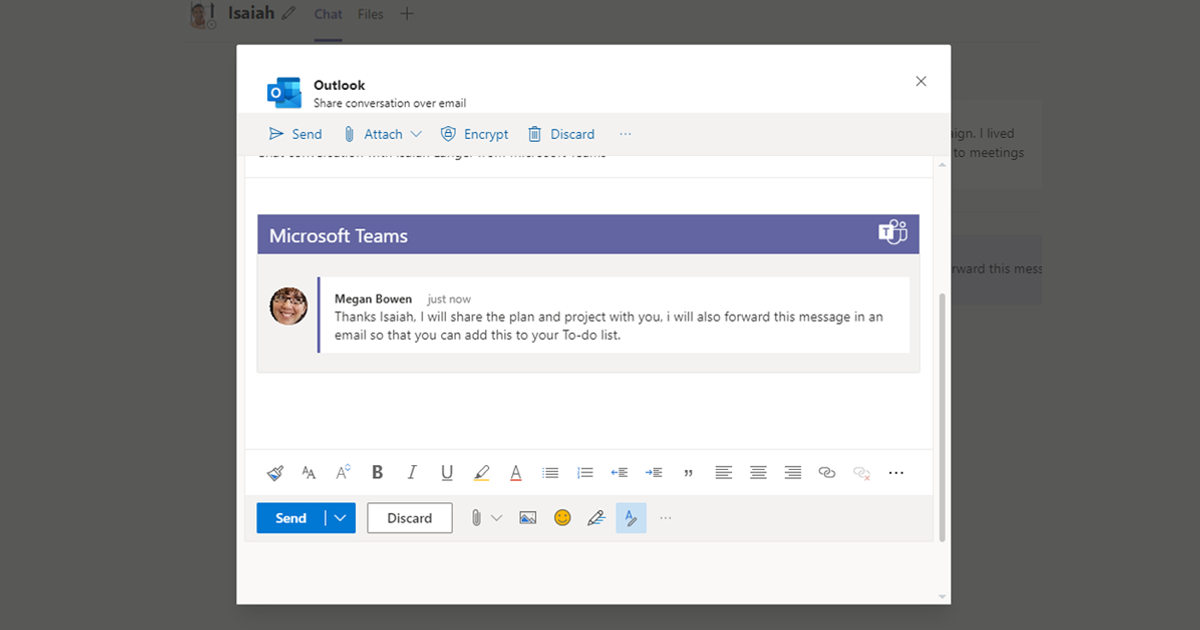Select the insert link icon
This screenshot has width=1200, height=630.
coord(827,472)
